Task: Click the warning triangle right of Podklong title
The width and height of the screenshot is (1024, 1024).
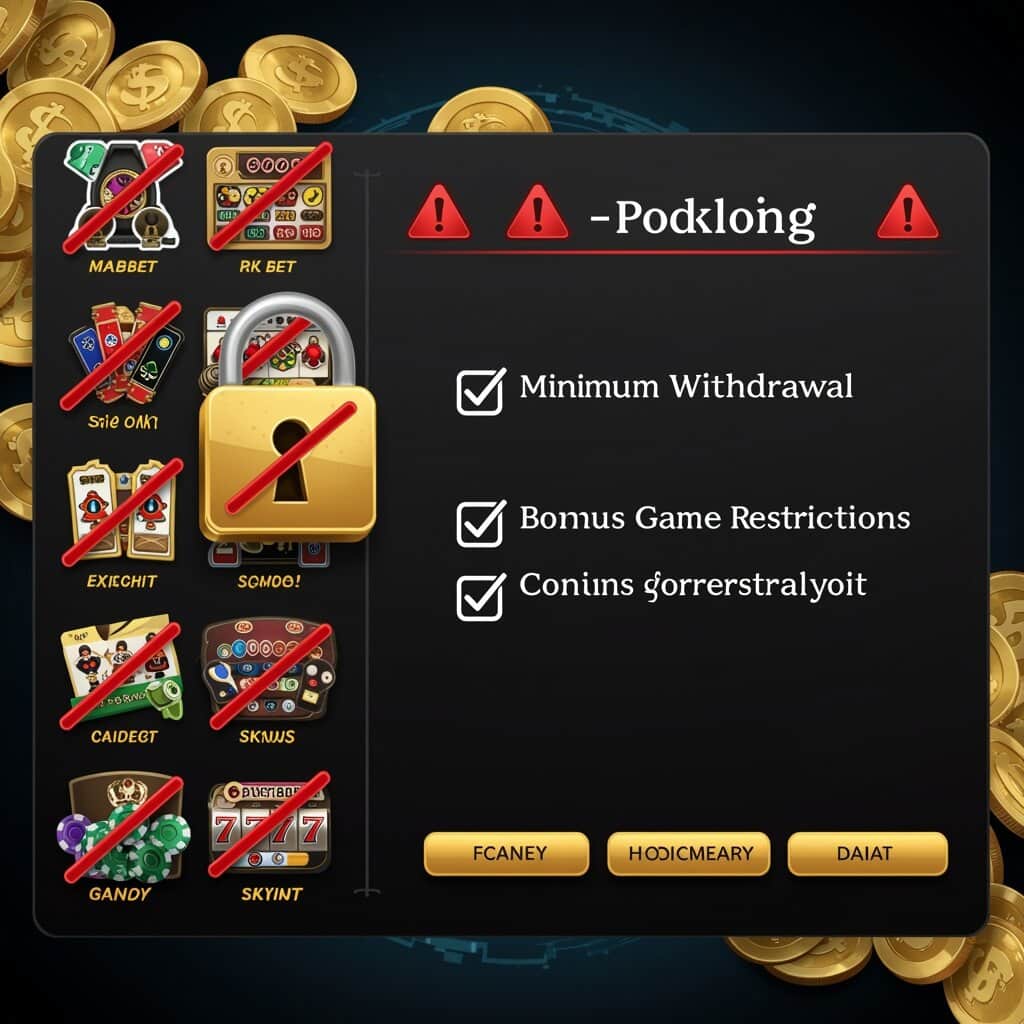Action: 908,213
